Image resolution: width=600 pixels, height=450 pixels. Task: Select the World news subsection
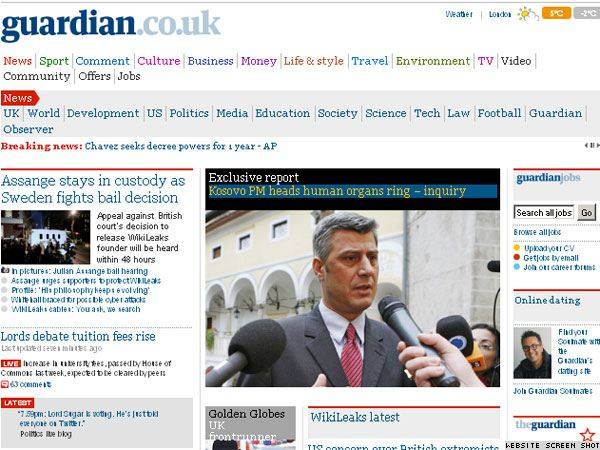pyautogui.click(x=44, y=113)
